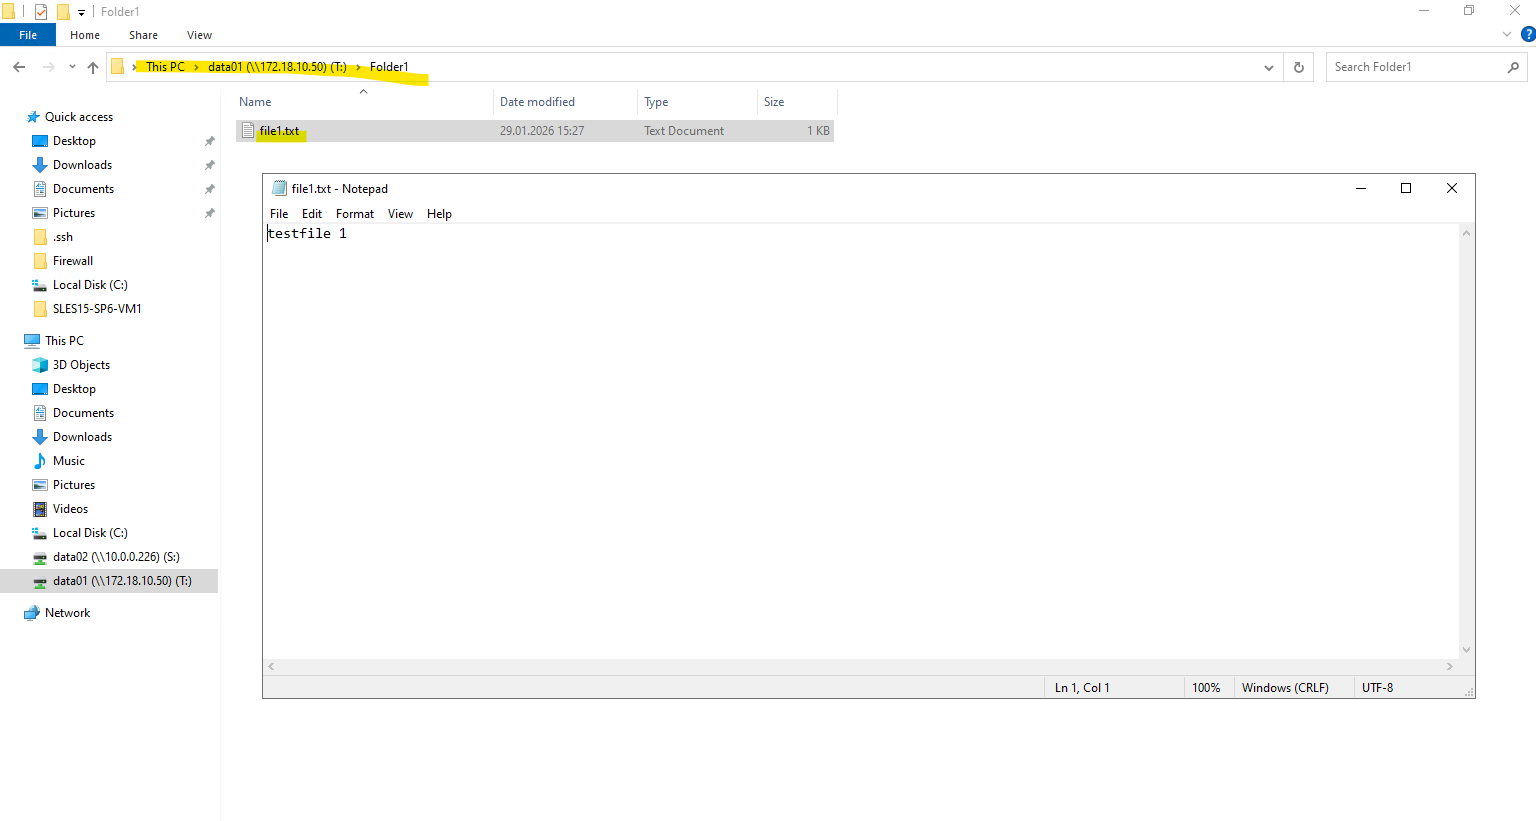
Task: Open the .ssh folder in sidebar
Action: [63, 237]
